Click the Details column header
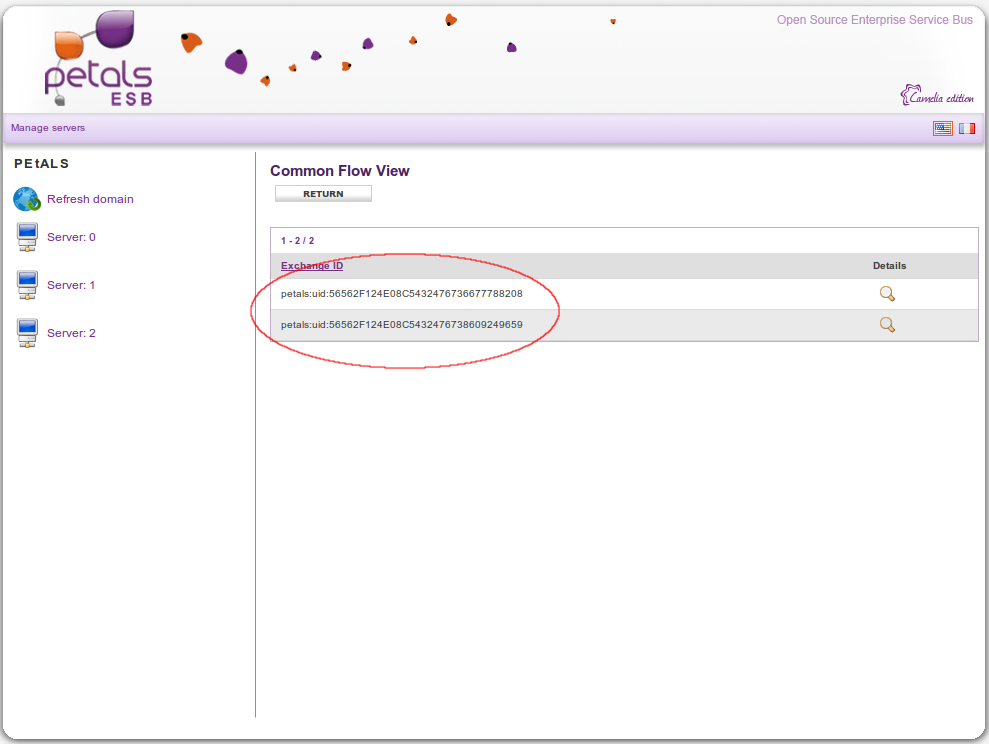The width and height of the screenshot is (989, 744). click(889, 266)
